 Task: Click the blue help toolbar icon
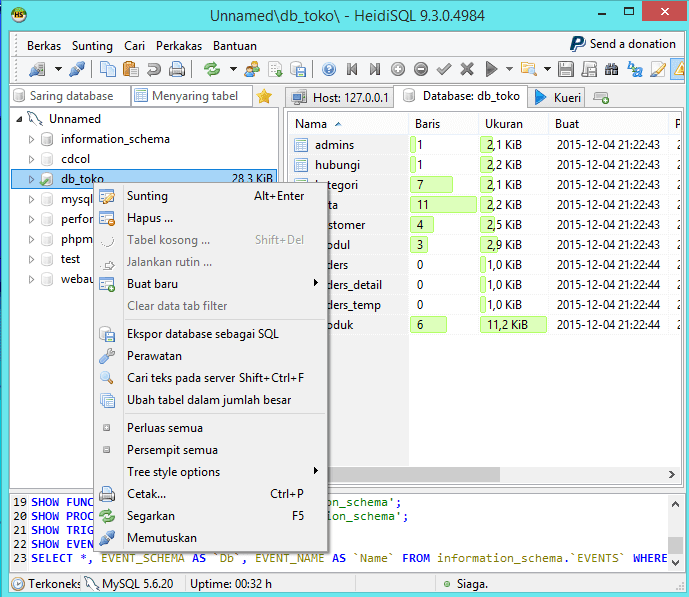pos(329,69)
